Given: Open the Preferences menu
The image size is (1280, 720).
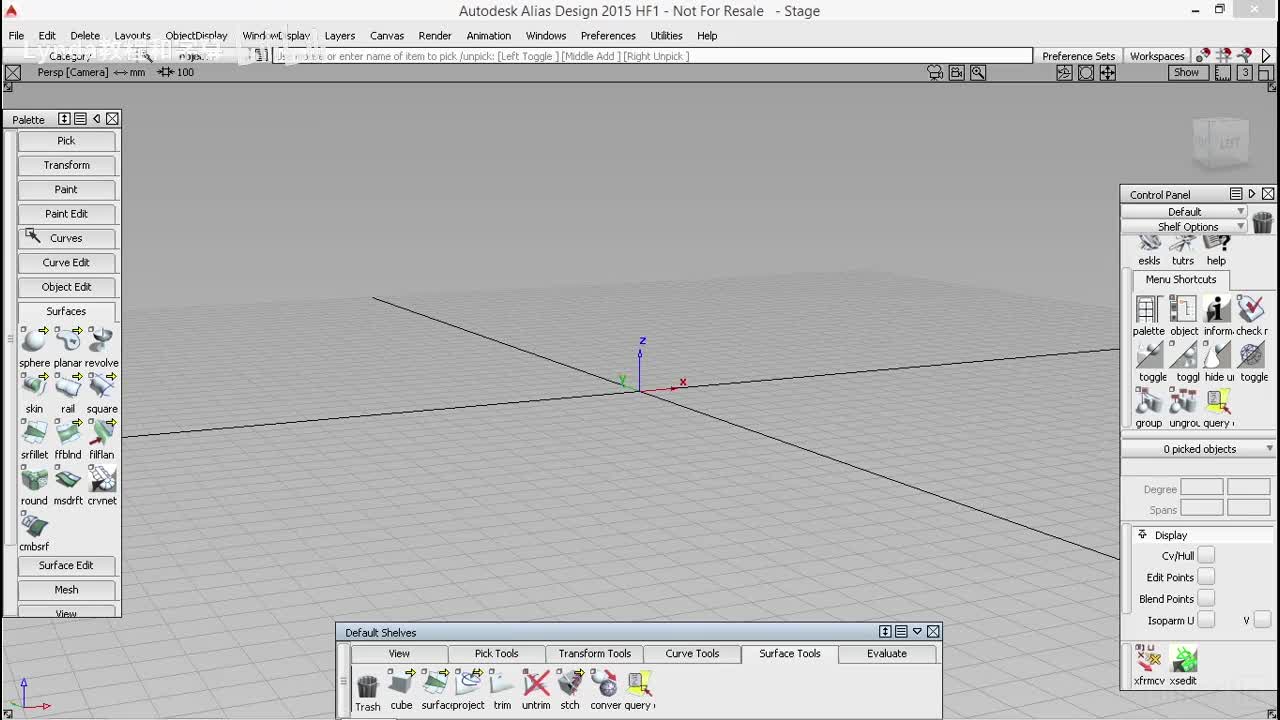Looking at the screenshot, I should pos(608,36).
